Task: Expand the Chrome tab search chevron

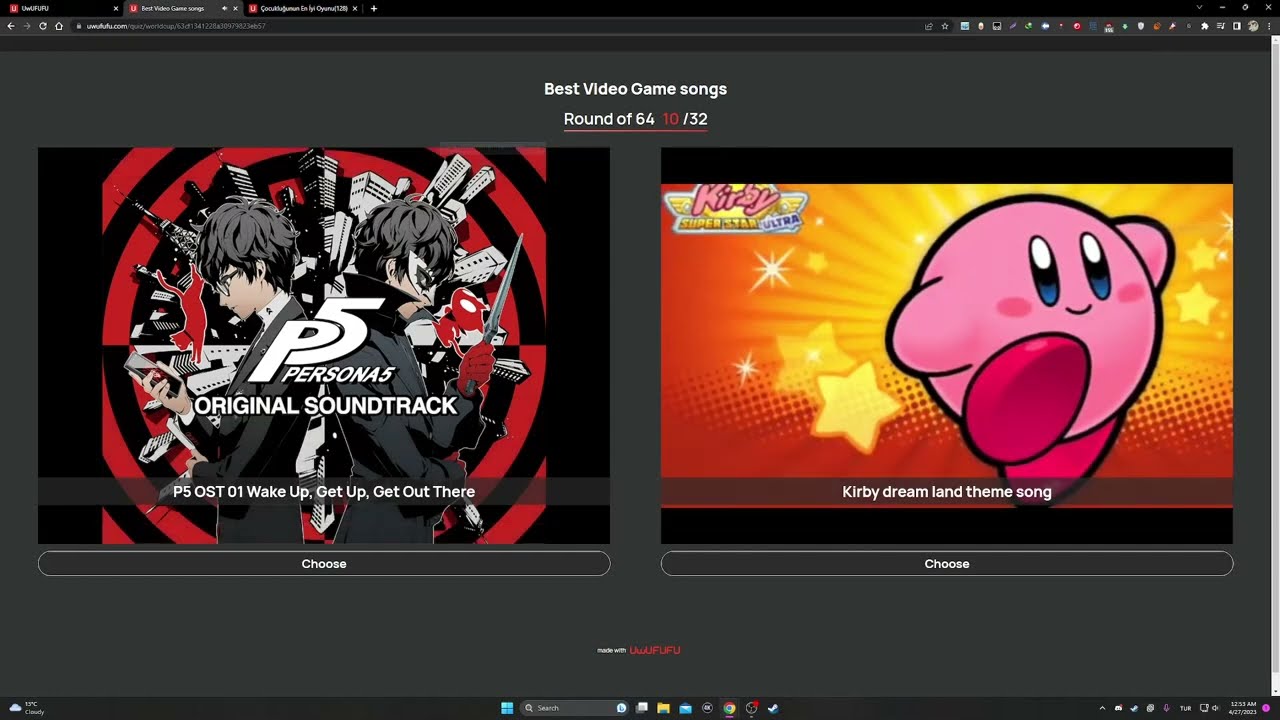Action: [x=1199, y=8]
